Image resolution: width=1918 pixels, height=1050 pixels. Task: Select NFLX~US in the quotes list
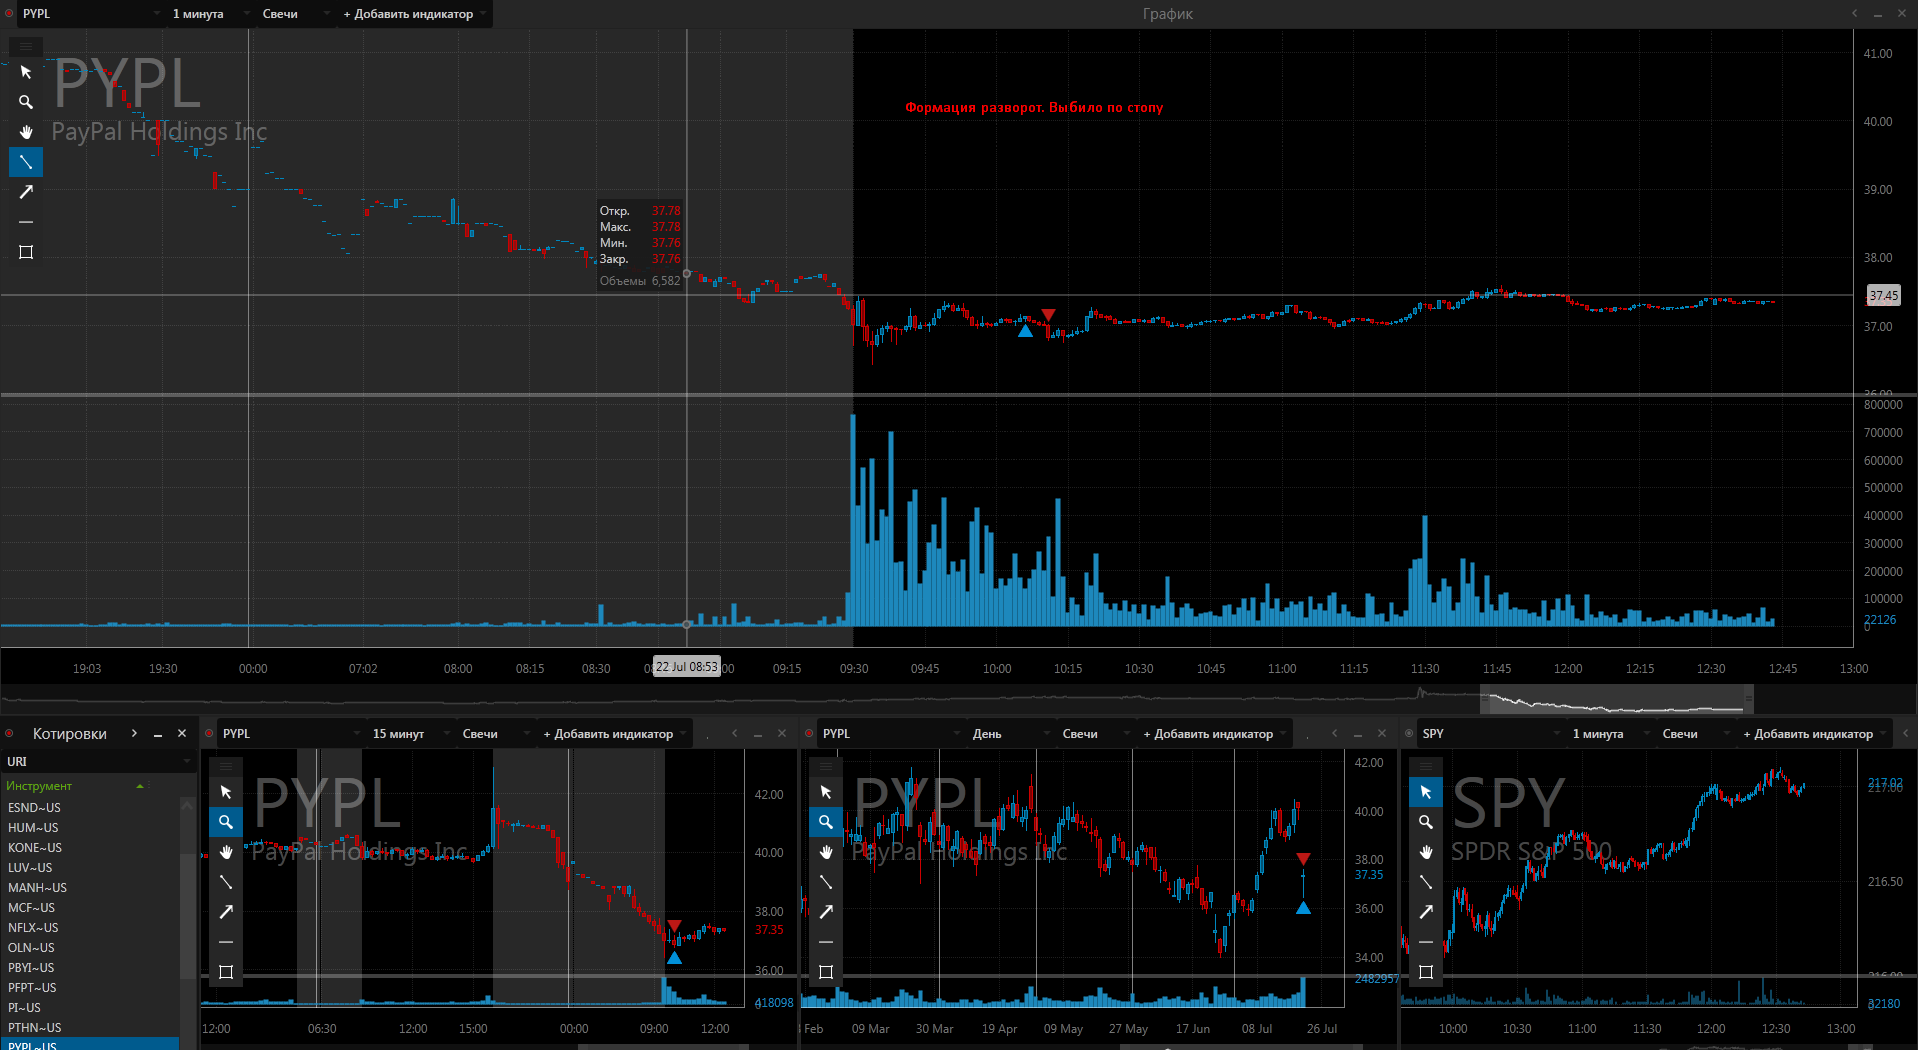[x=90, y=928]
